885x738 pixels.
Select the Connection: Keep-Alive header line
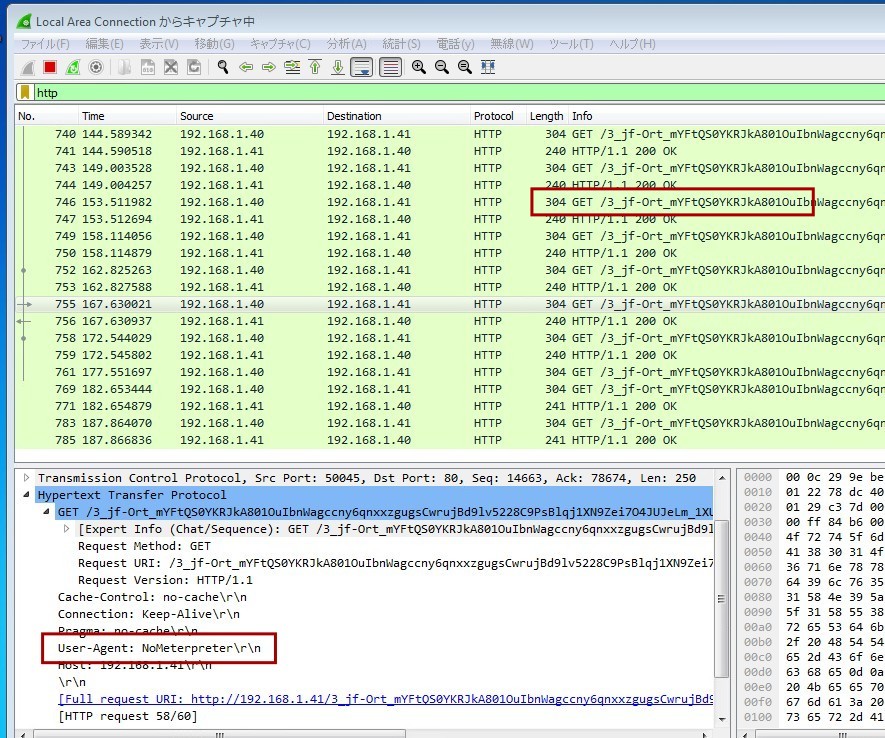148,614
